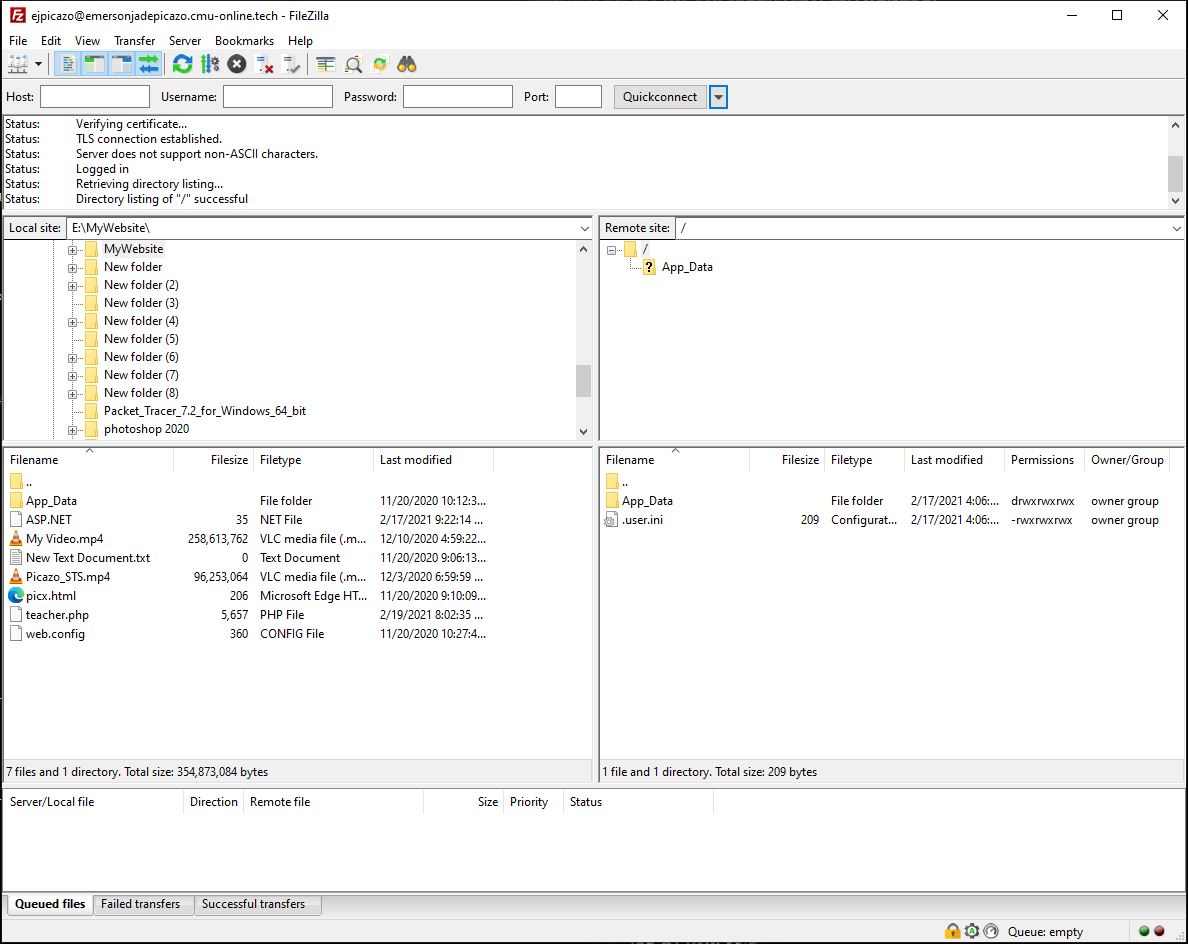
Task: Toggle message log display
Action: pos(68,65)
